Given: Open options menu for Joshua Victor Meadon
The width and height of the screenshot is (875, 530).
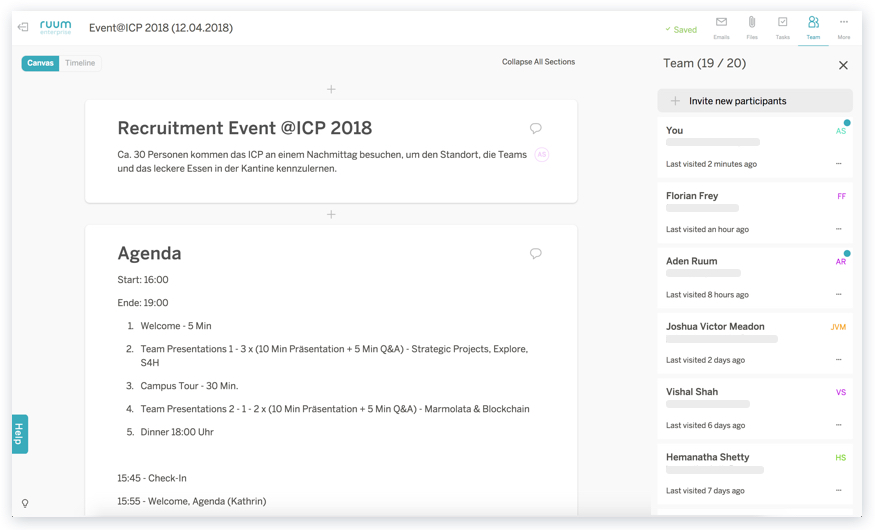Looking at the screenshot, I should (x=838, y=360).
